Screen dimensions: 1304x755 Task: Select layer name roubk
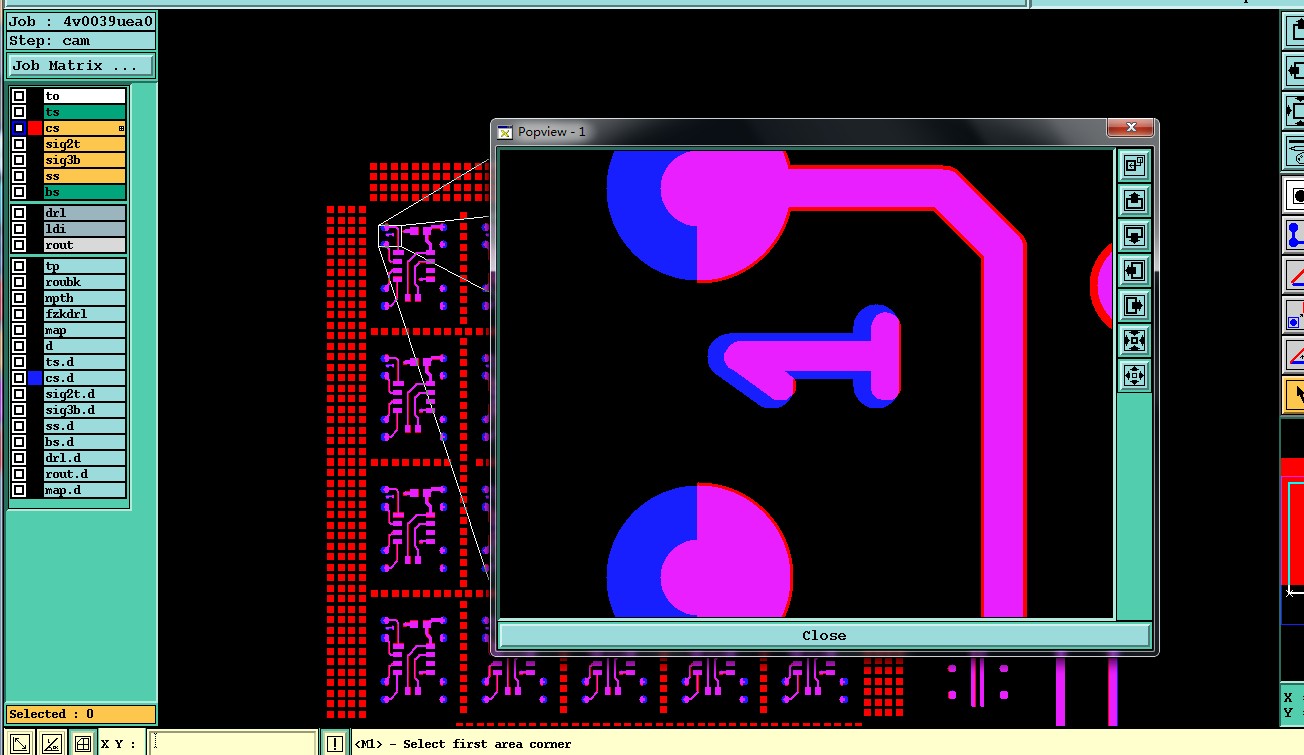click(x=85, y=282)
